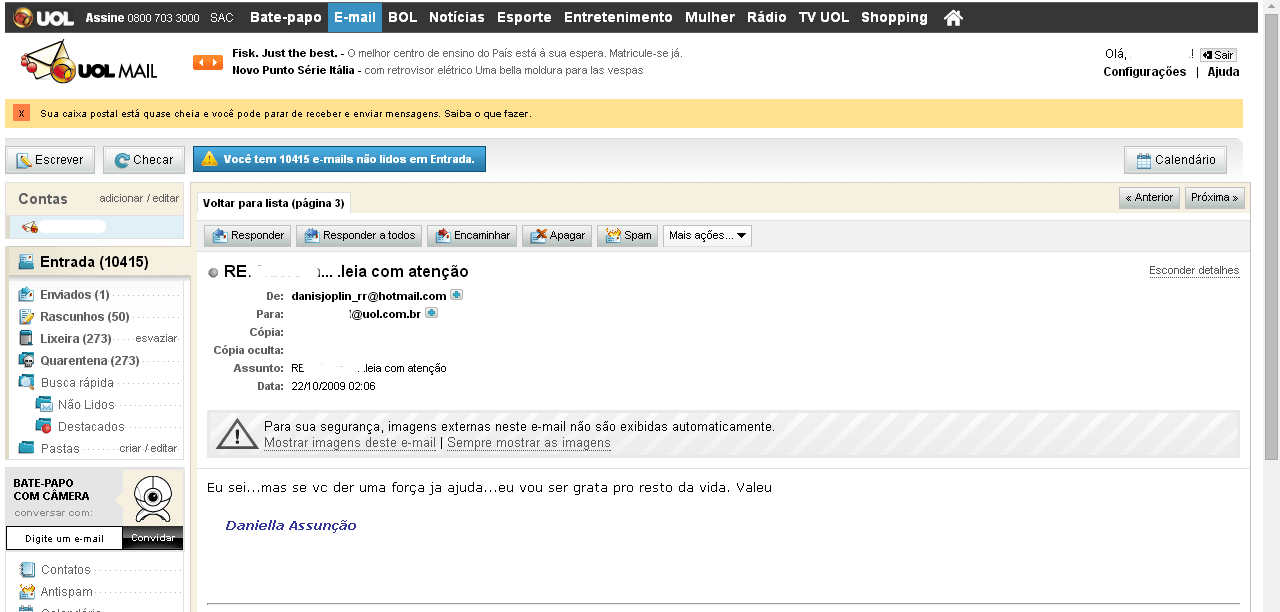The height and width of the screenshot is (612, 1280).
Task: Click the orange ad navigation arrows icon
Action: [x=208, y=63]
